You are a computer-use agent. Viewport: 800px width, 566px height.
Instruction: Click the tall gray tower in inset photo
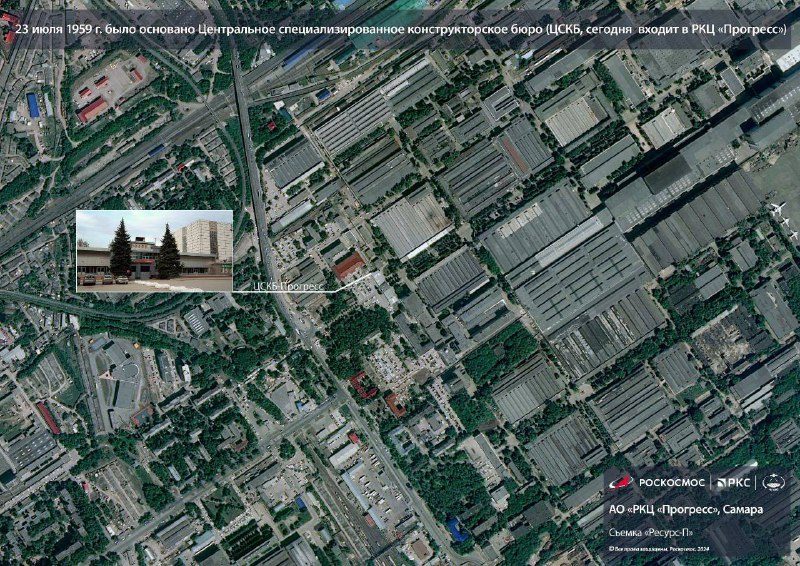(206, 239)
